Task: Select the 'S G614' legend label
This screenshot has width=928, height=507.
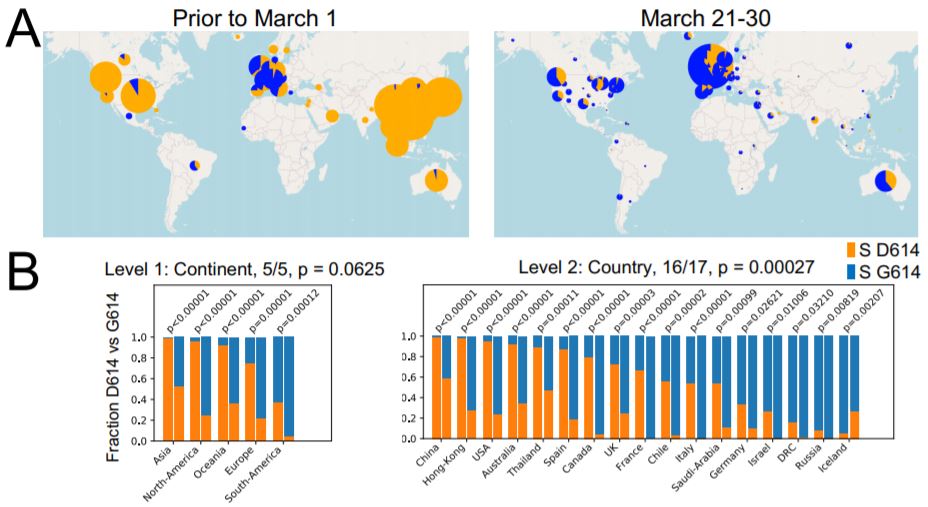Action: click(890, 272)
